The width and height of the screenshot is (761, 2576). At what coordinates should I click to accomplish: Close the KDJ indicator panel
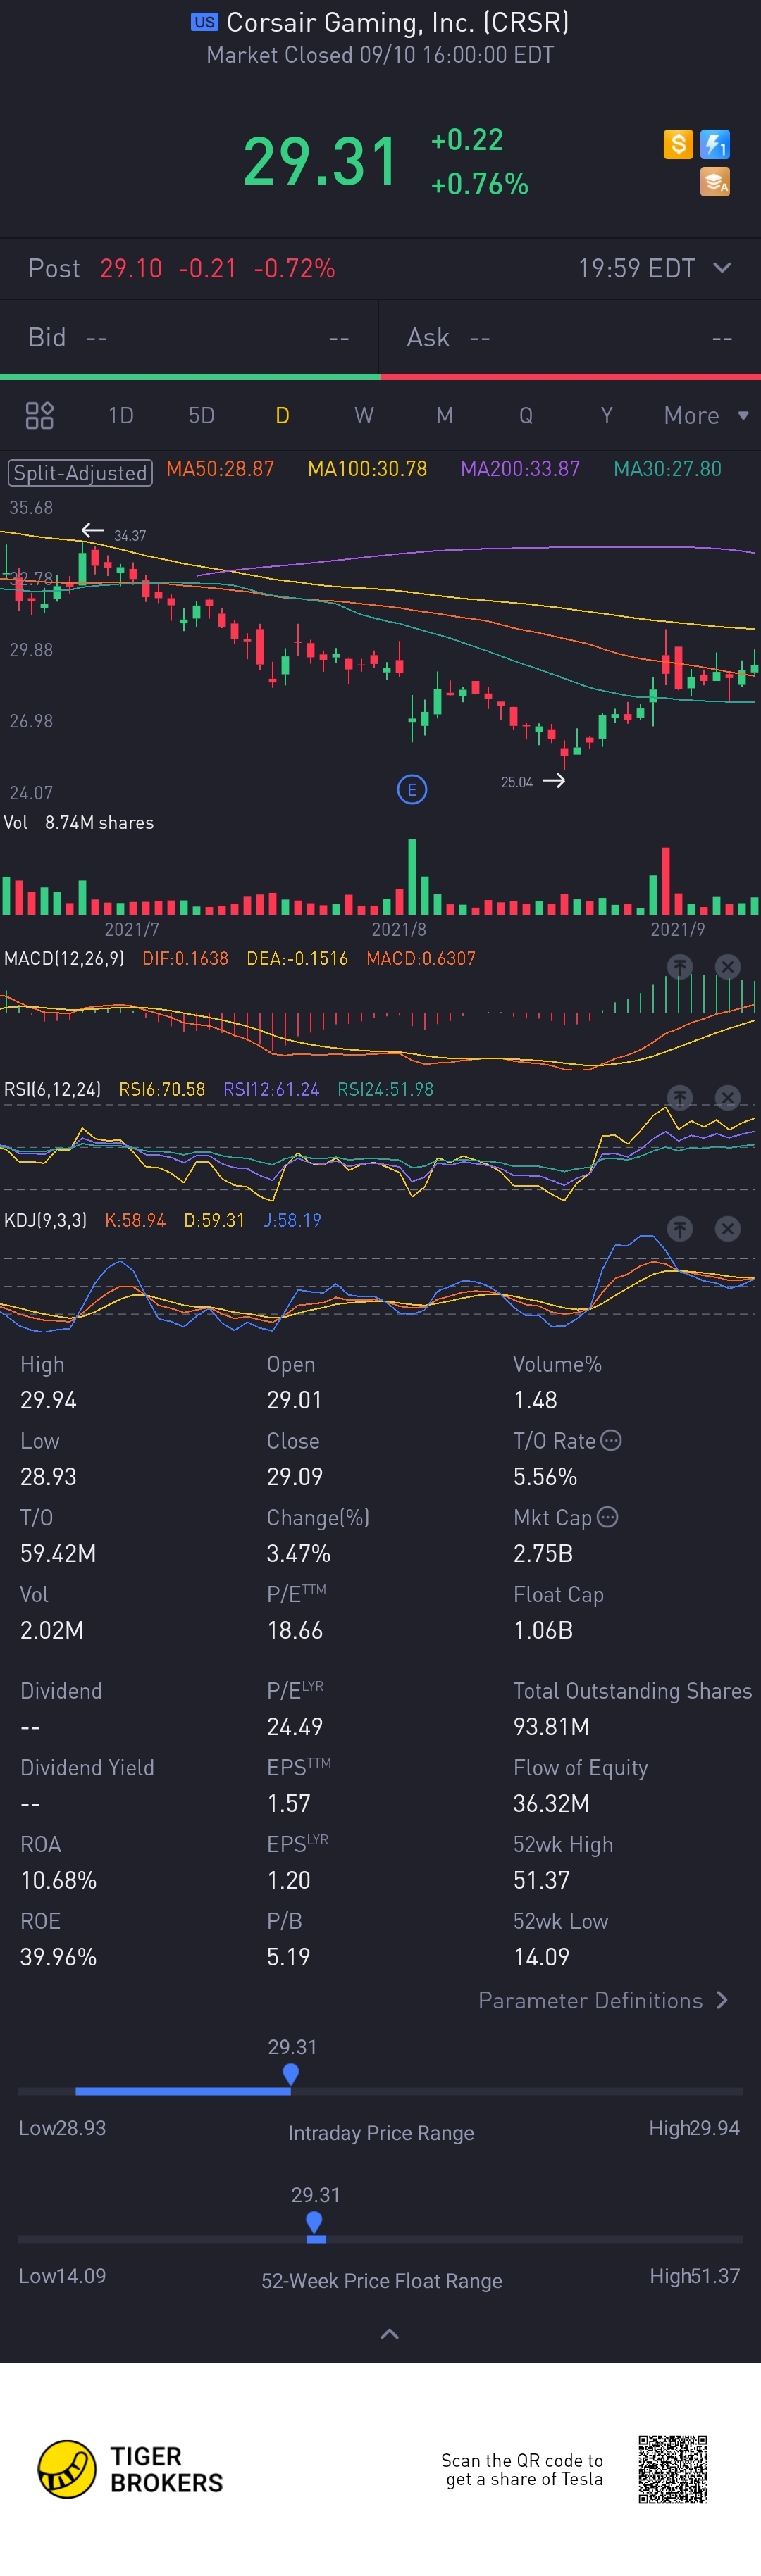point(728,1228)
